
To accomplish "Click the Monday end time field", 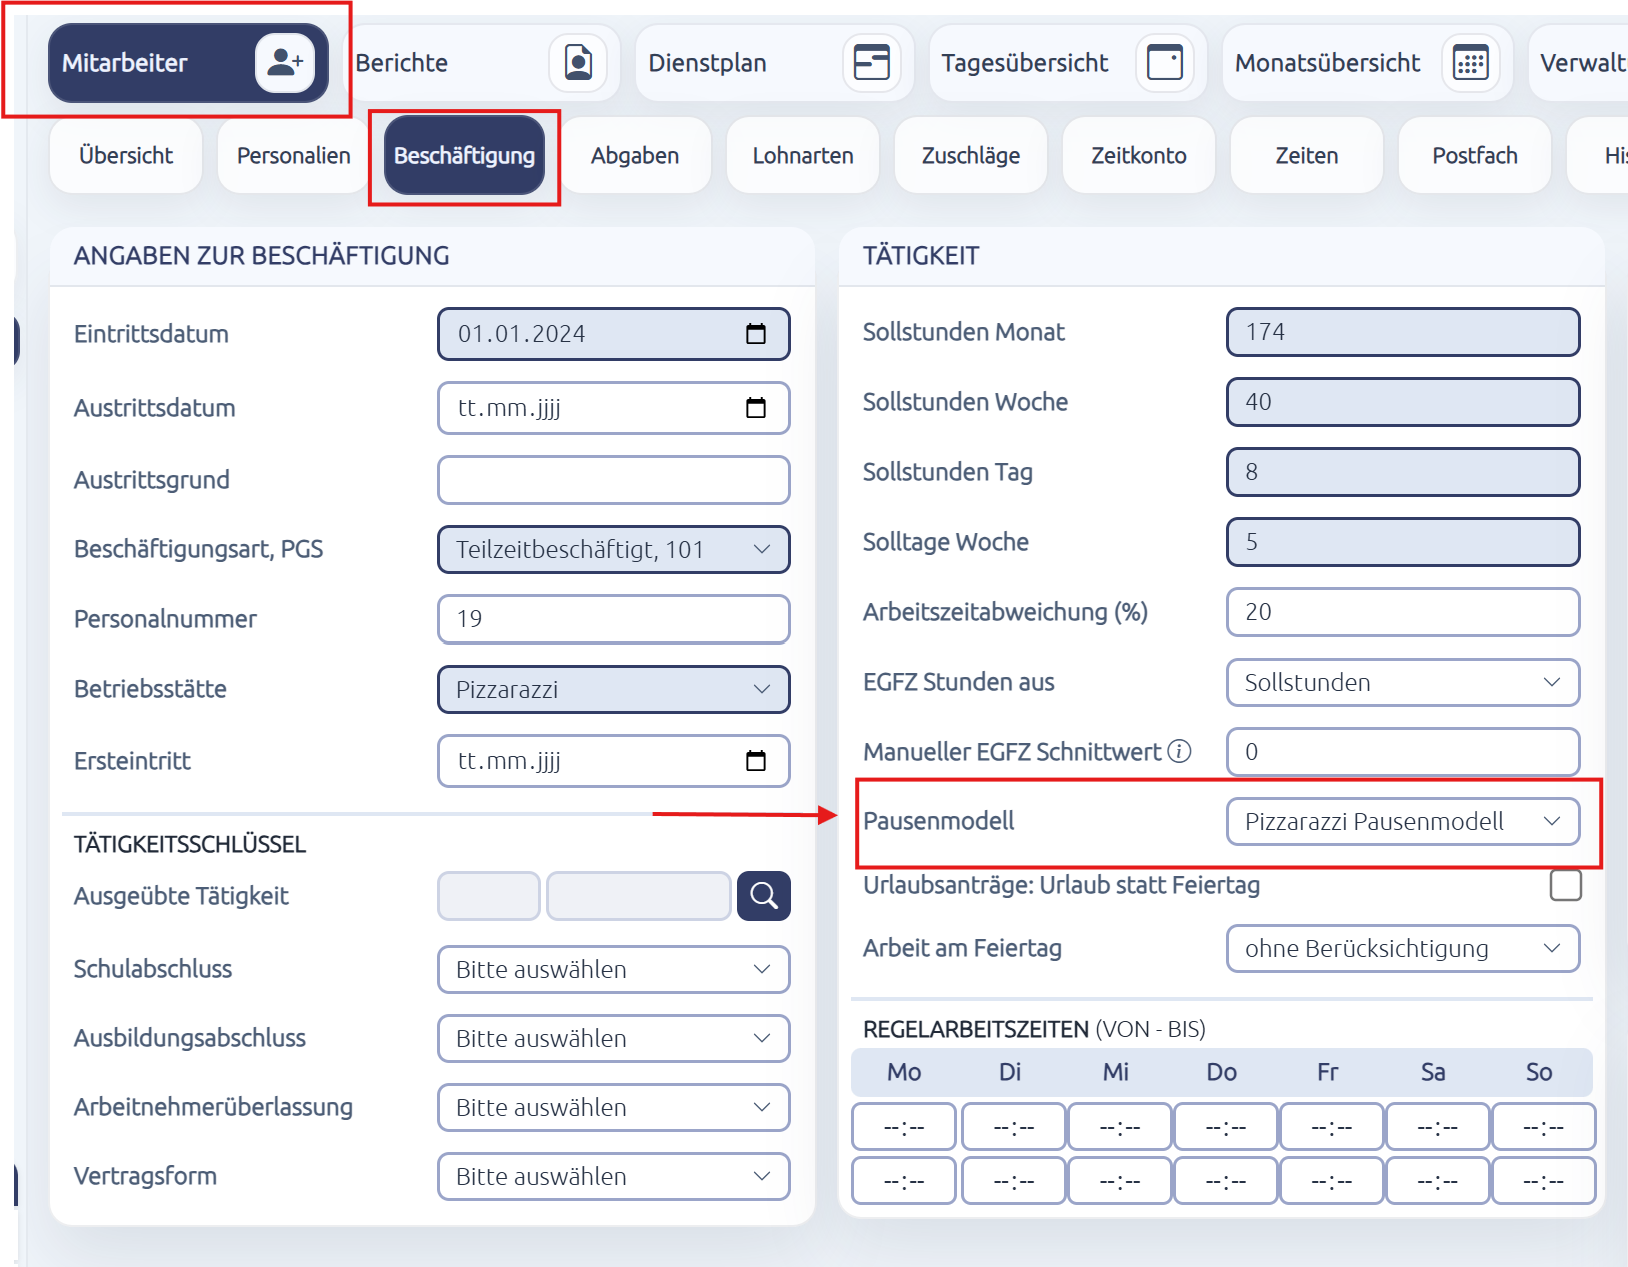I will pos(904,1181).
